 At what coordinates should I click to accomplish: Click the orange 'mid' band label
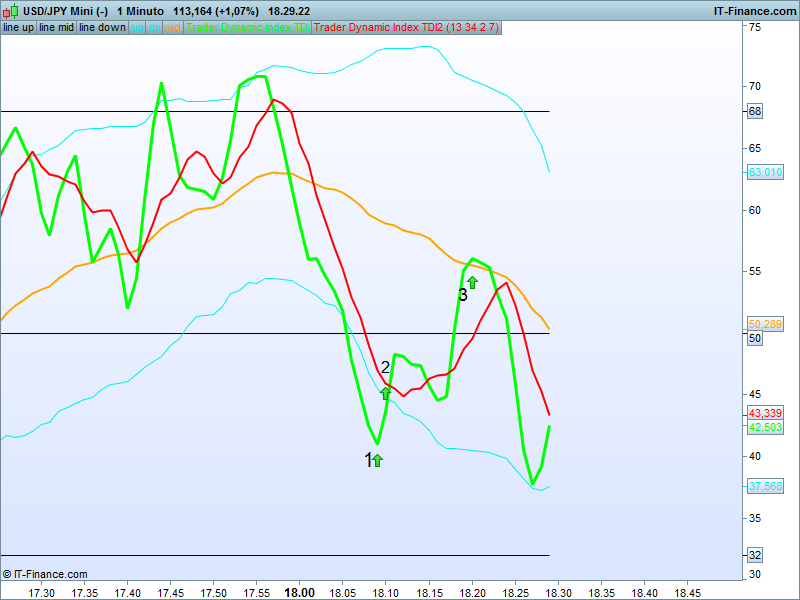pos(173,28)
